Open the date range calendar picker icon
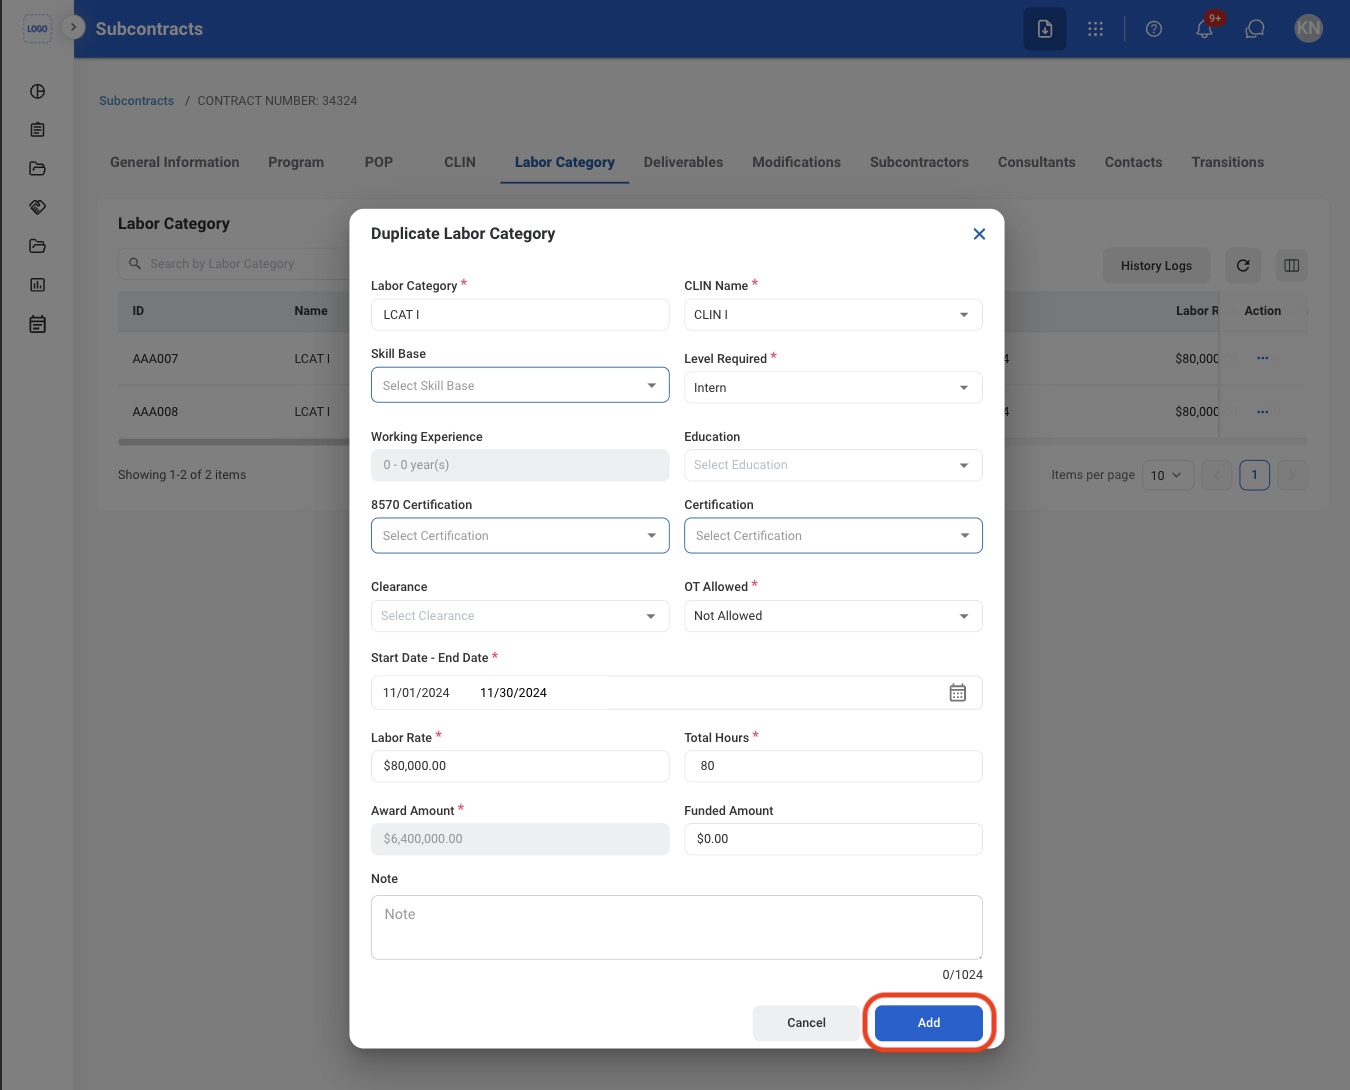This screenshot has width=1350, height=1090. [x=958, y=693]
